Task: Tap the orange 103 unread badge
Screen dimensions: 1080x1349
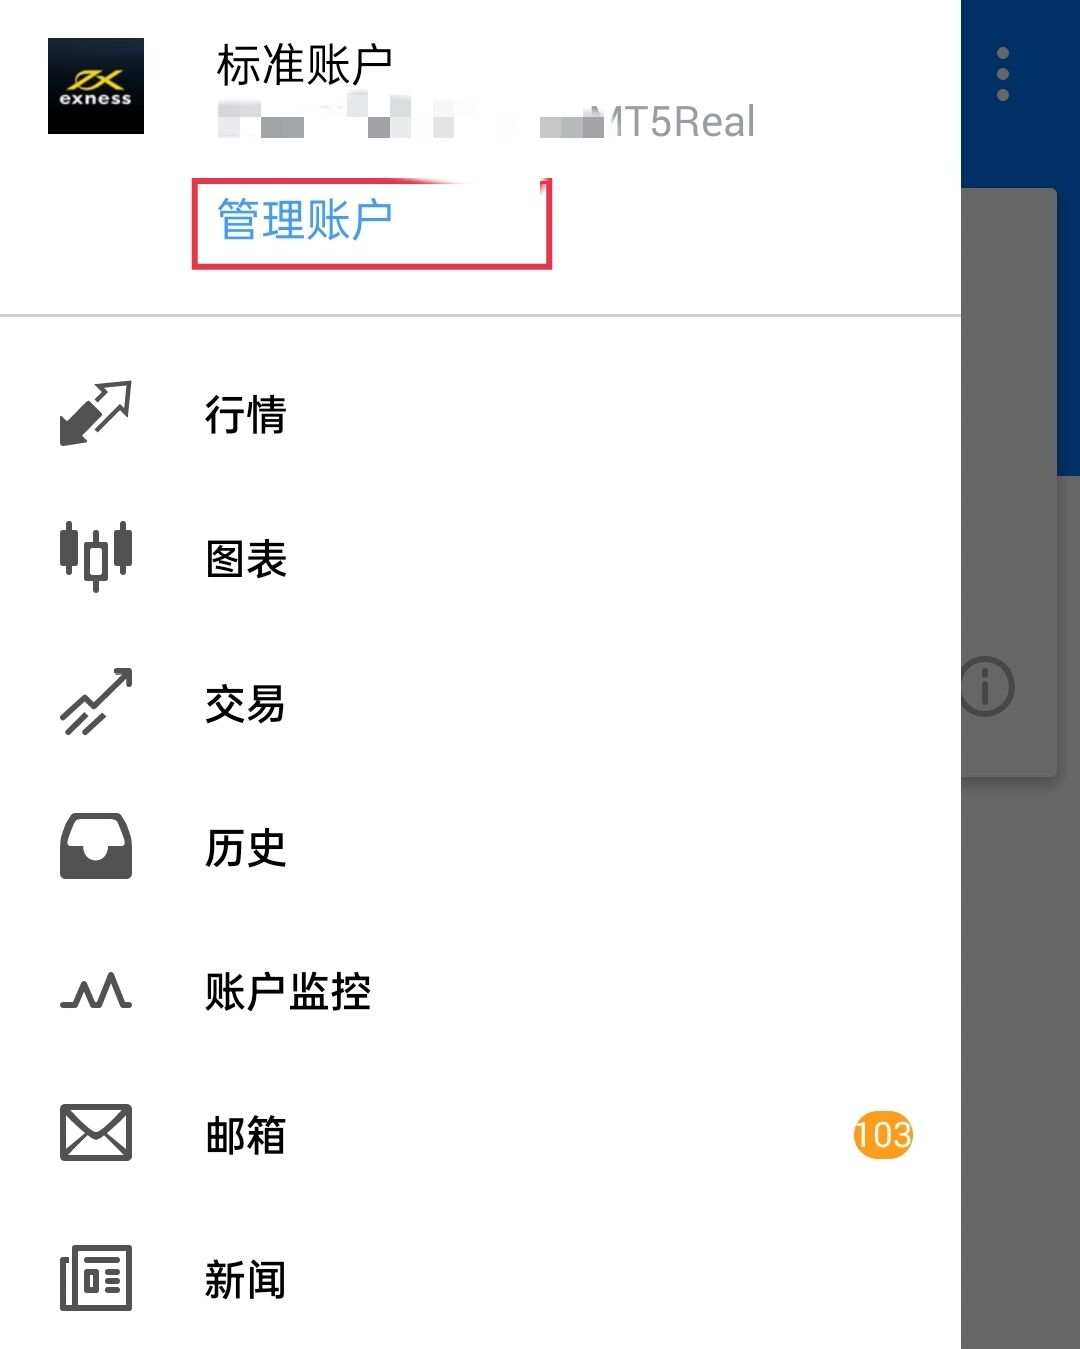Action: (x=883, y=1135)
